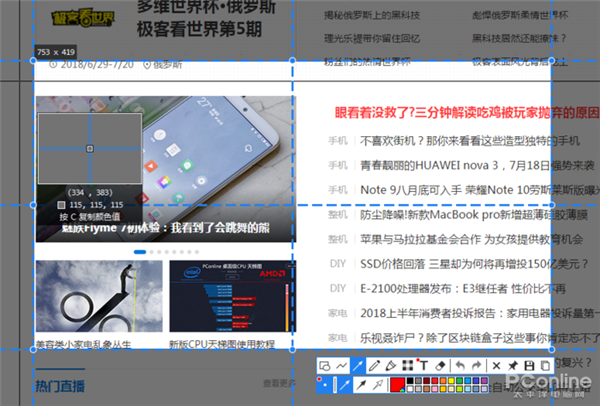Select the mosaic blur tool
Screen dimensions: 600x406
click(407, 366)
